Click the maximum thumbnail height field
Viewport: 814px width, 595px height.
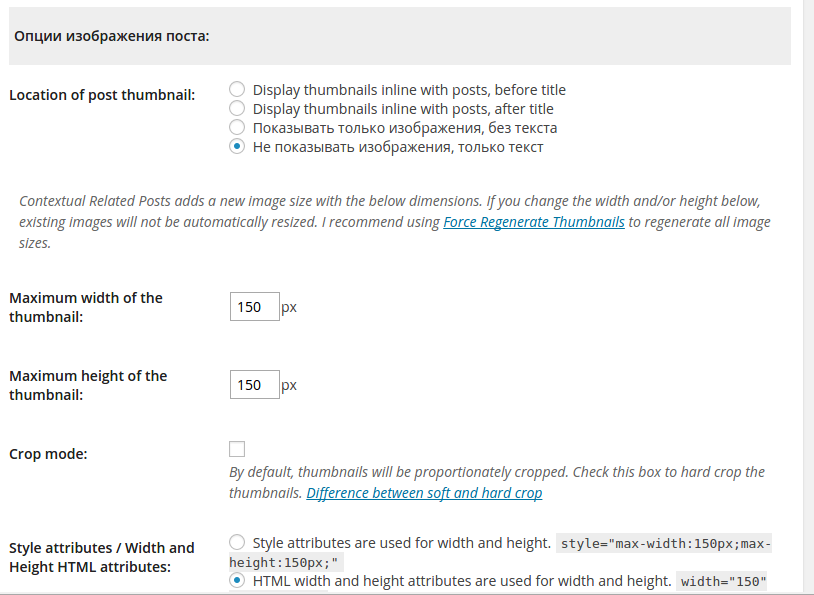coord(254,385)
